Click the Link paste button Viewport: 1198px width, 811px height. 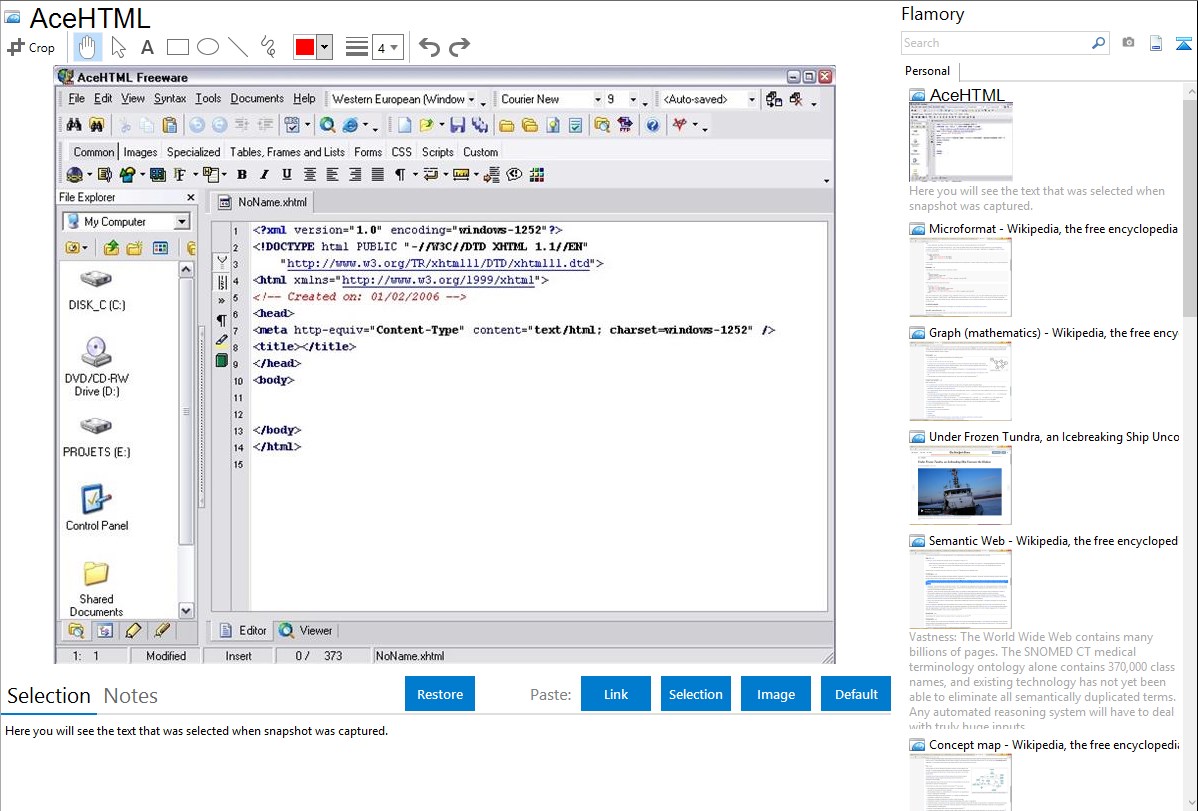coord(616,694)
